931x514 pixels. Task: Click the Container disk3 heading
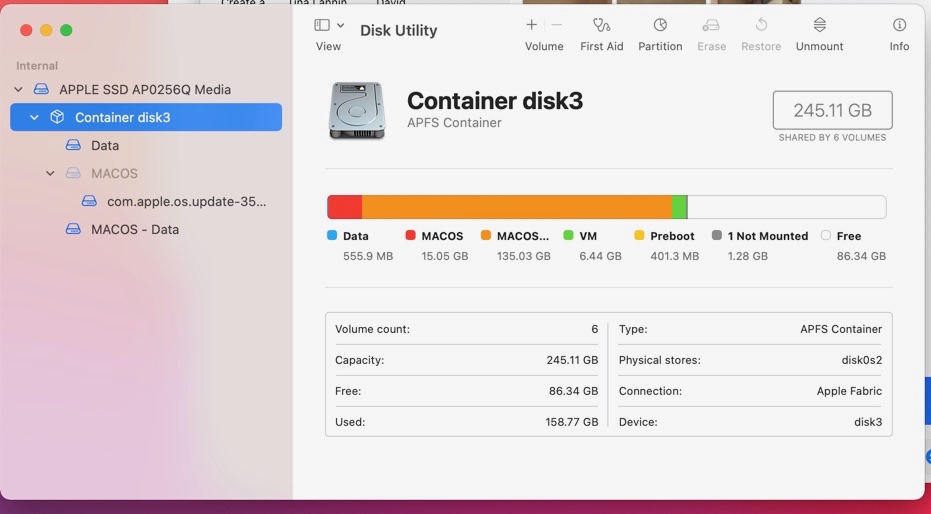[495, 101]
